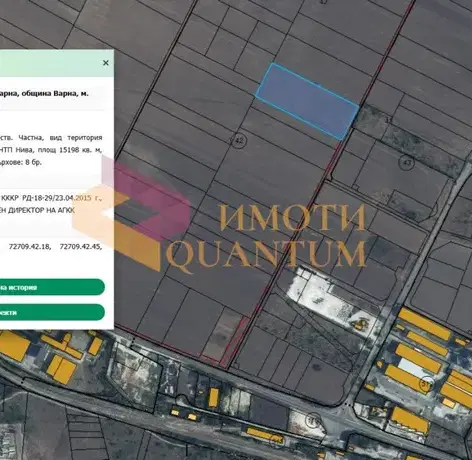Click the circled 42 map label
472x460 pixels.
pos(239,141)
